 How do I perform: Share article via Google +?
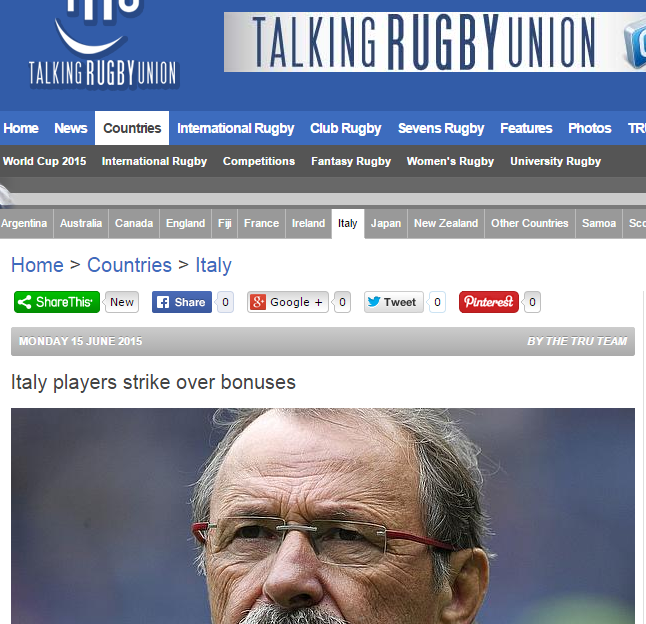pos(288,302)
